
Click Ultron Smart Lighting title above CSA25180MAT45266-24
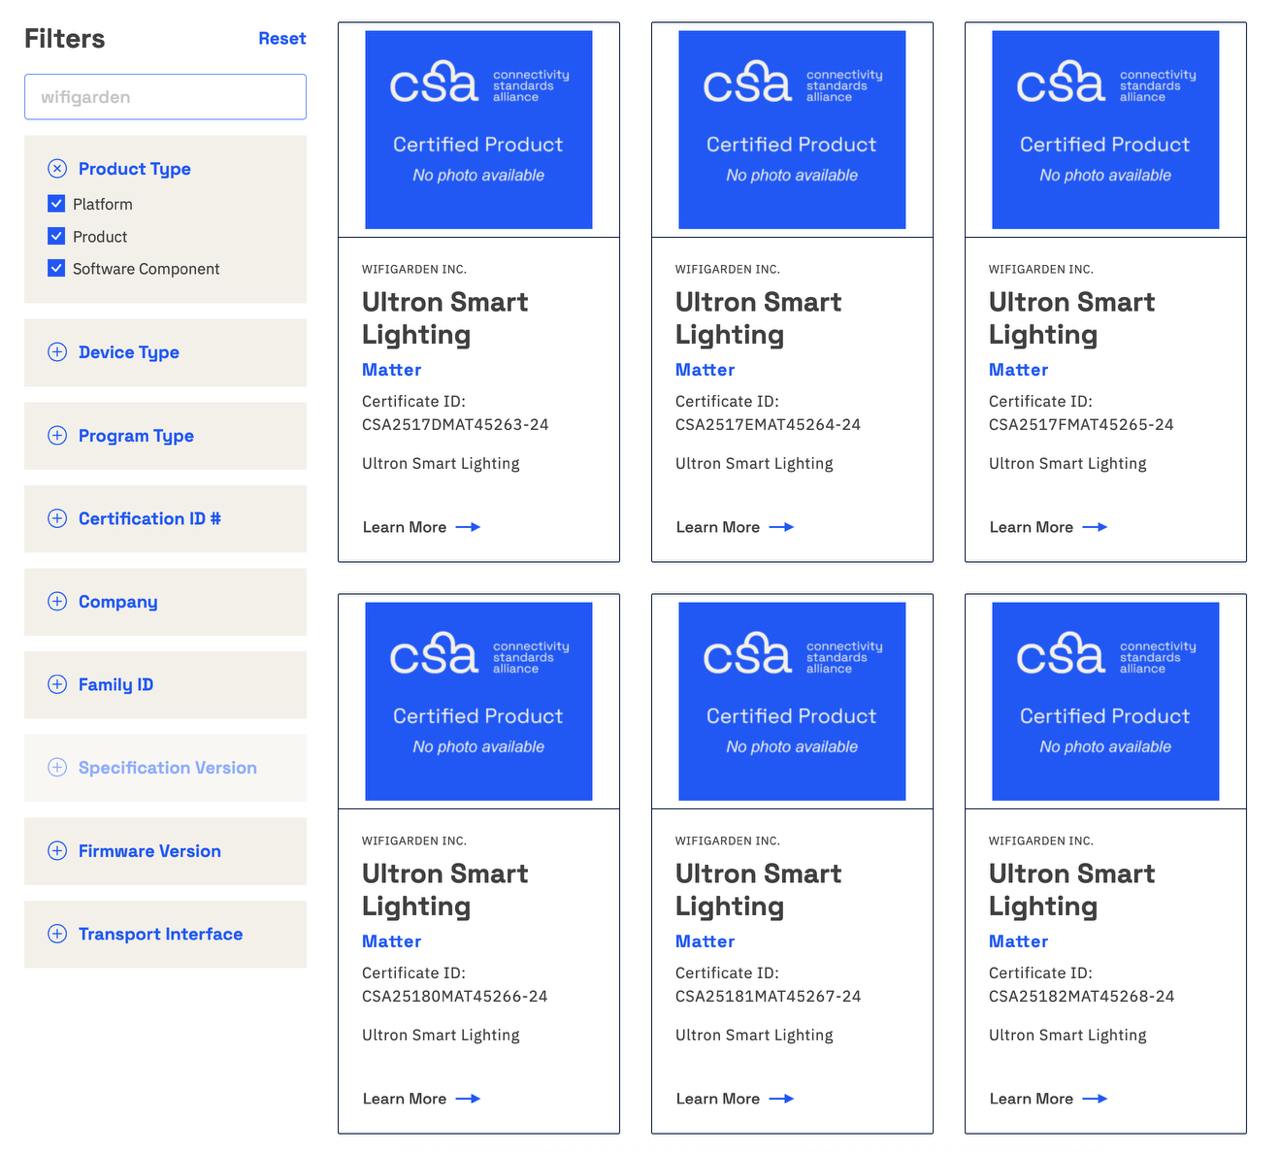445,890
